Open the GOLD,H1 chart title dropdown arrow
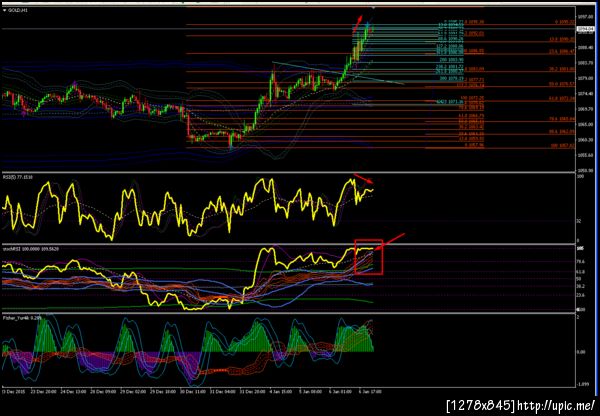Image resolution: width=600 pixels, height=416 pixels. click(x=5, y=10)
